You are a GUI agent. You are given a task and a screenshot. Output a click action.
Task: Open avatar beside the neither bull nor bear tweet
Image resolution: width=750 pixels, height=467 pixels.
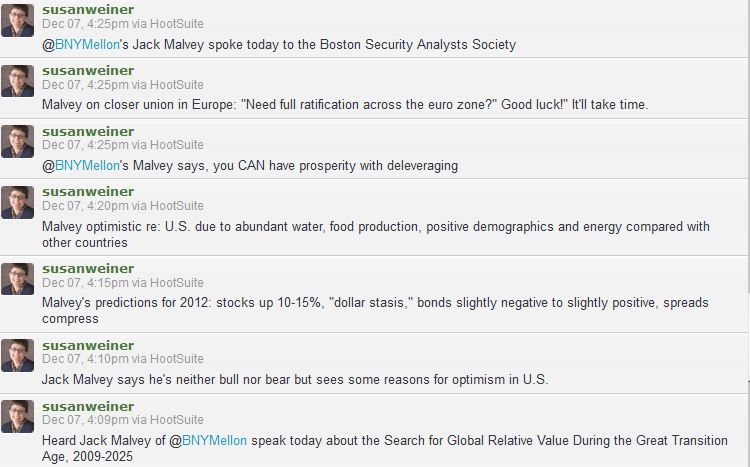[17, 356]
